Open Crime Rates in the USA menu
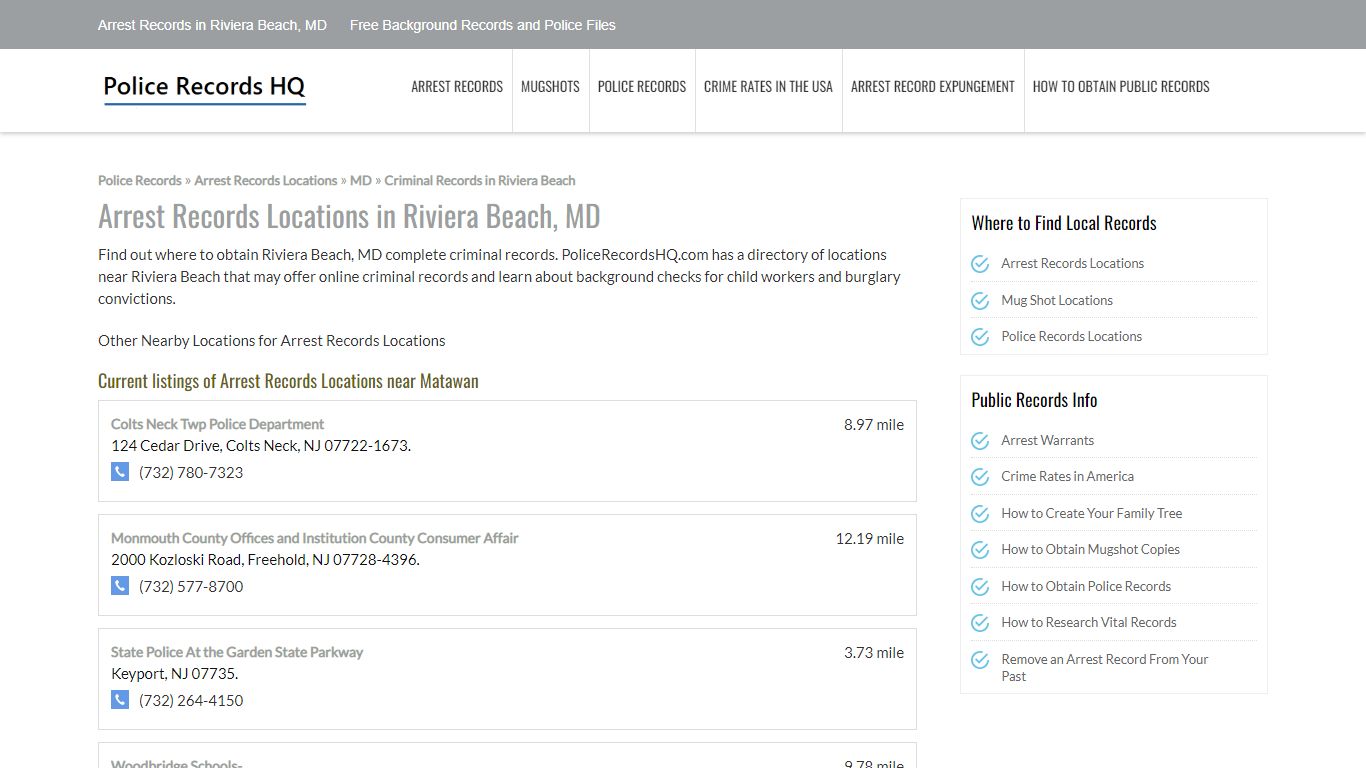 (x=768, y=87)
